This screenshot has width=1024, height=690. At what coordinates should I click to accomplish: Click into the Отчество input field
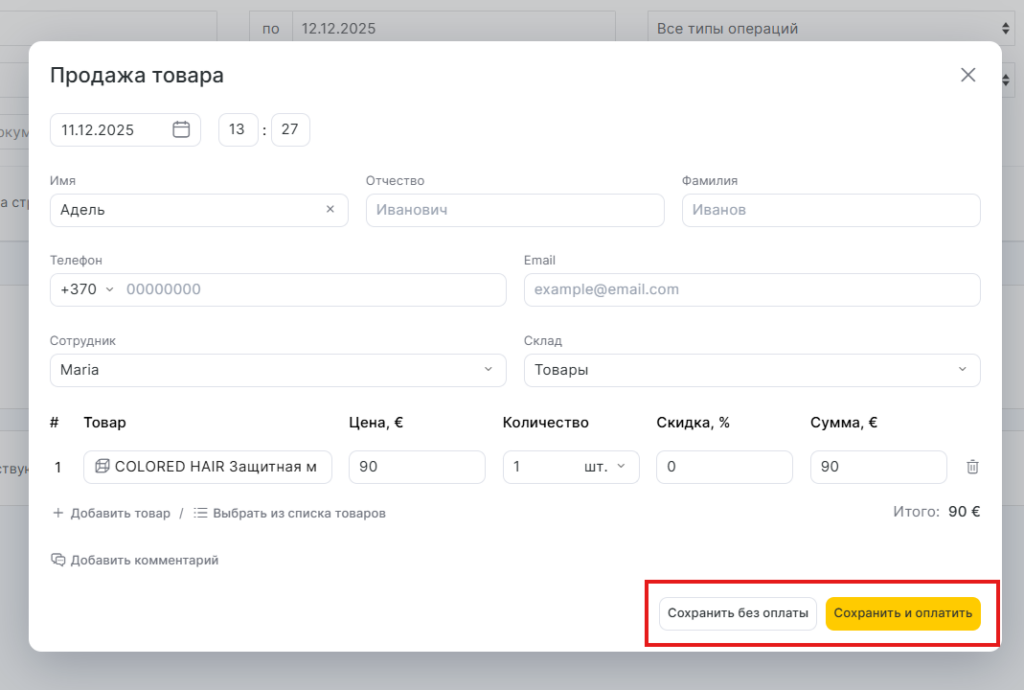[514, 210]
